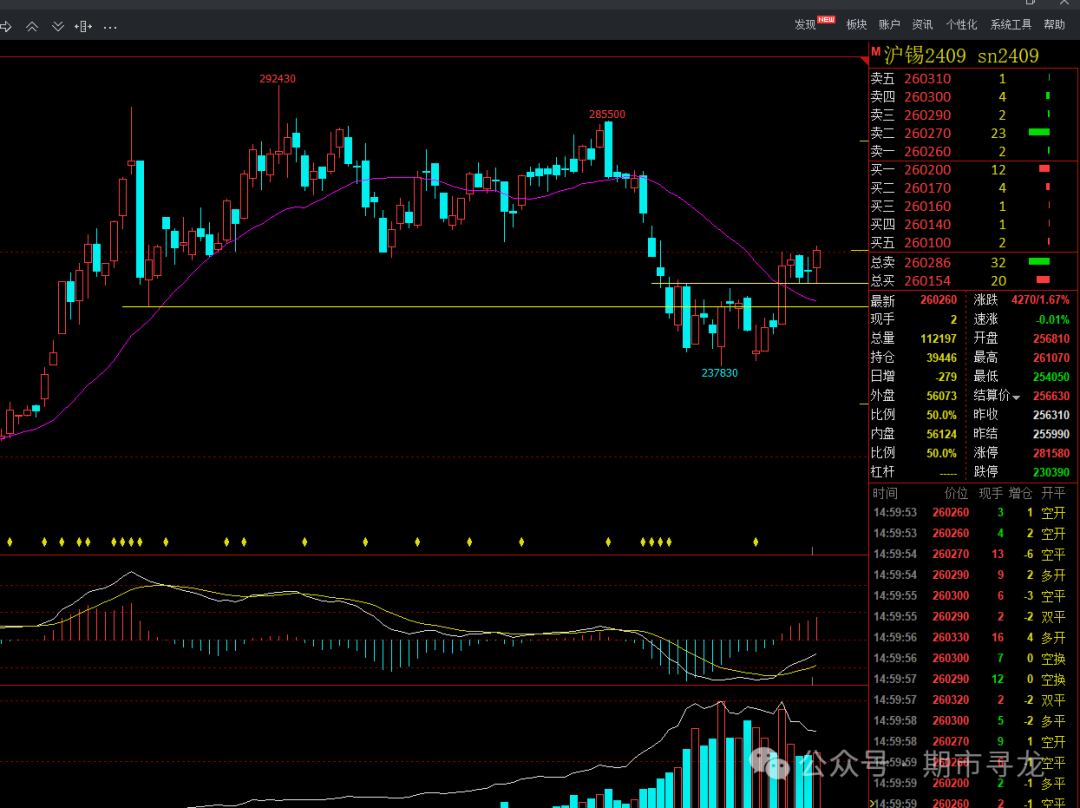This screenshot has width=1080, height=808.
Task: Click the 总卖 260286 total ask row
Action: [x=973, y=262]
